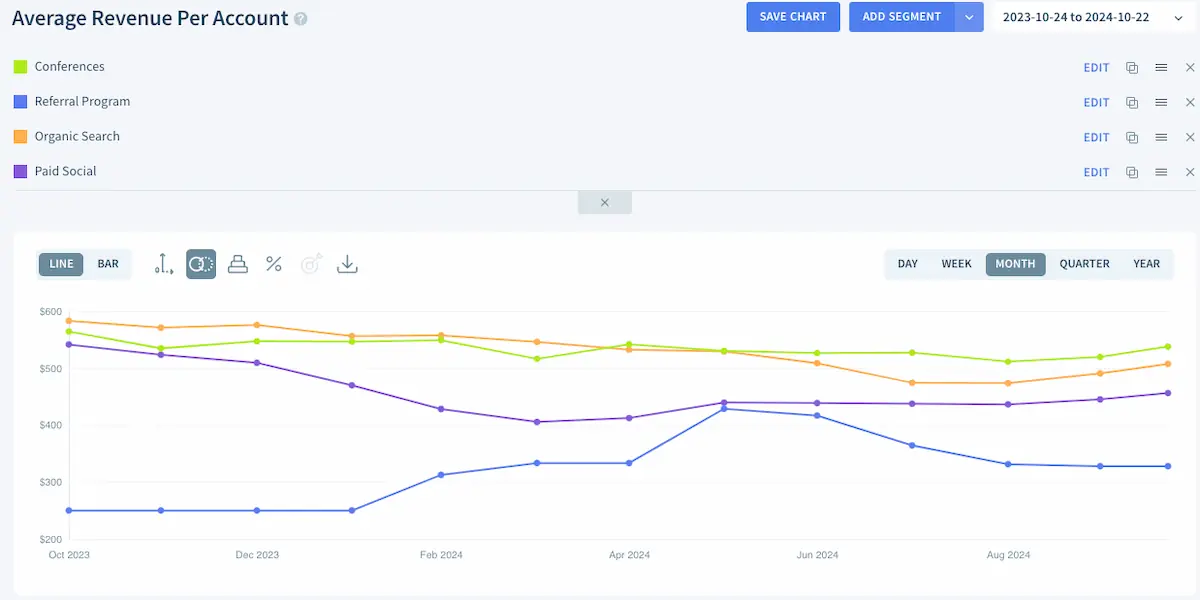The image size is (1200, 600).
Task: Remove the Conferences segment
Action: pyautogui.click(x=1190, y=68)
